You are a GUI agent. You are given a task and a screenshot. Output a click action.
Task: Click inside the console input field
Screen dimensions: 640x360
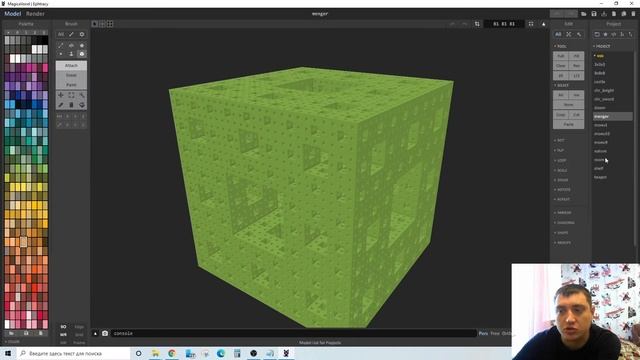[293, 333]
